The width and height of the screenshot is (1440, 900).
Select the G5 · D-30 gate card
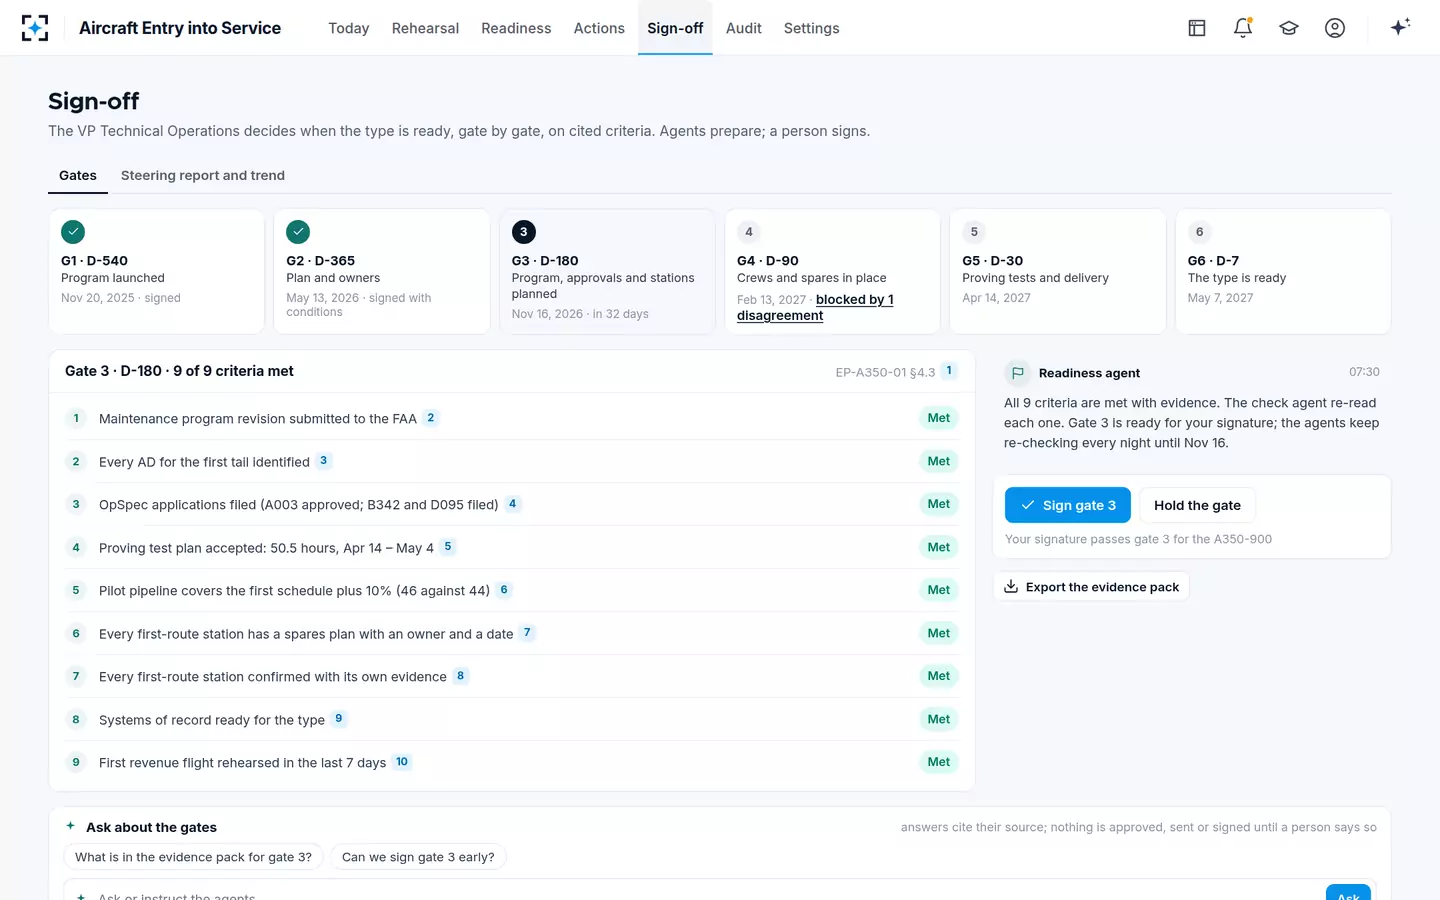tap(1058, 271)
